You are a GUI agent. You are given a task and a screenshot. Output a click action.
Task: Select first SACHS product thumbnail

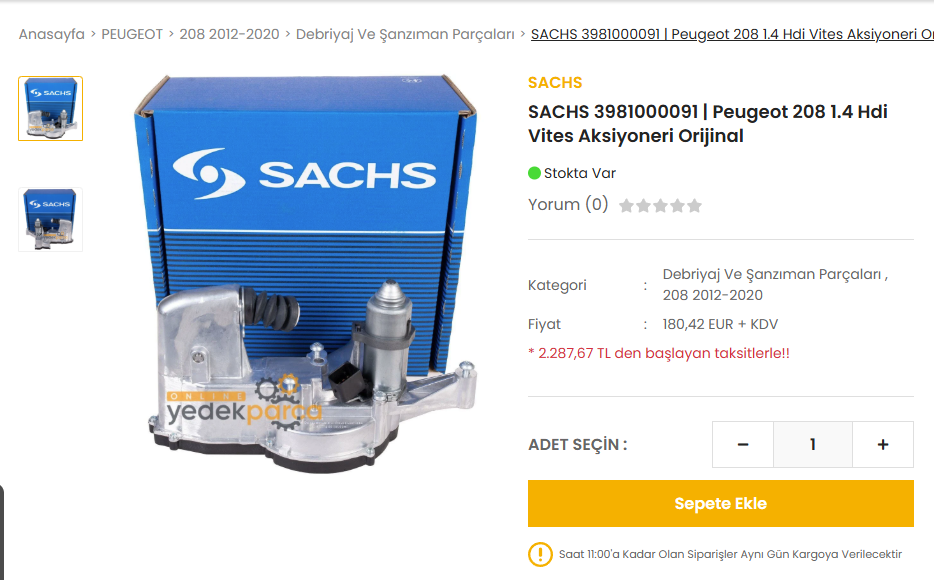51,108
